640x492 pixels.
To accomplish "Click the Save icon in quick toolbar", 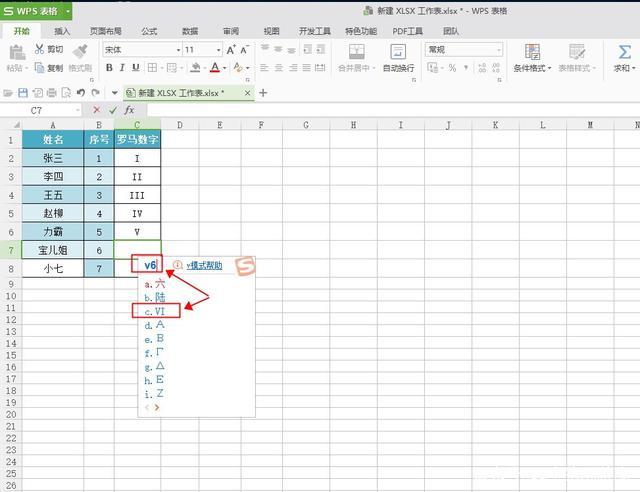I will [x=23, y=93].
